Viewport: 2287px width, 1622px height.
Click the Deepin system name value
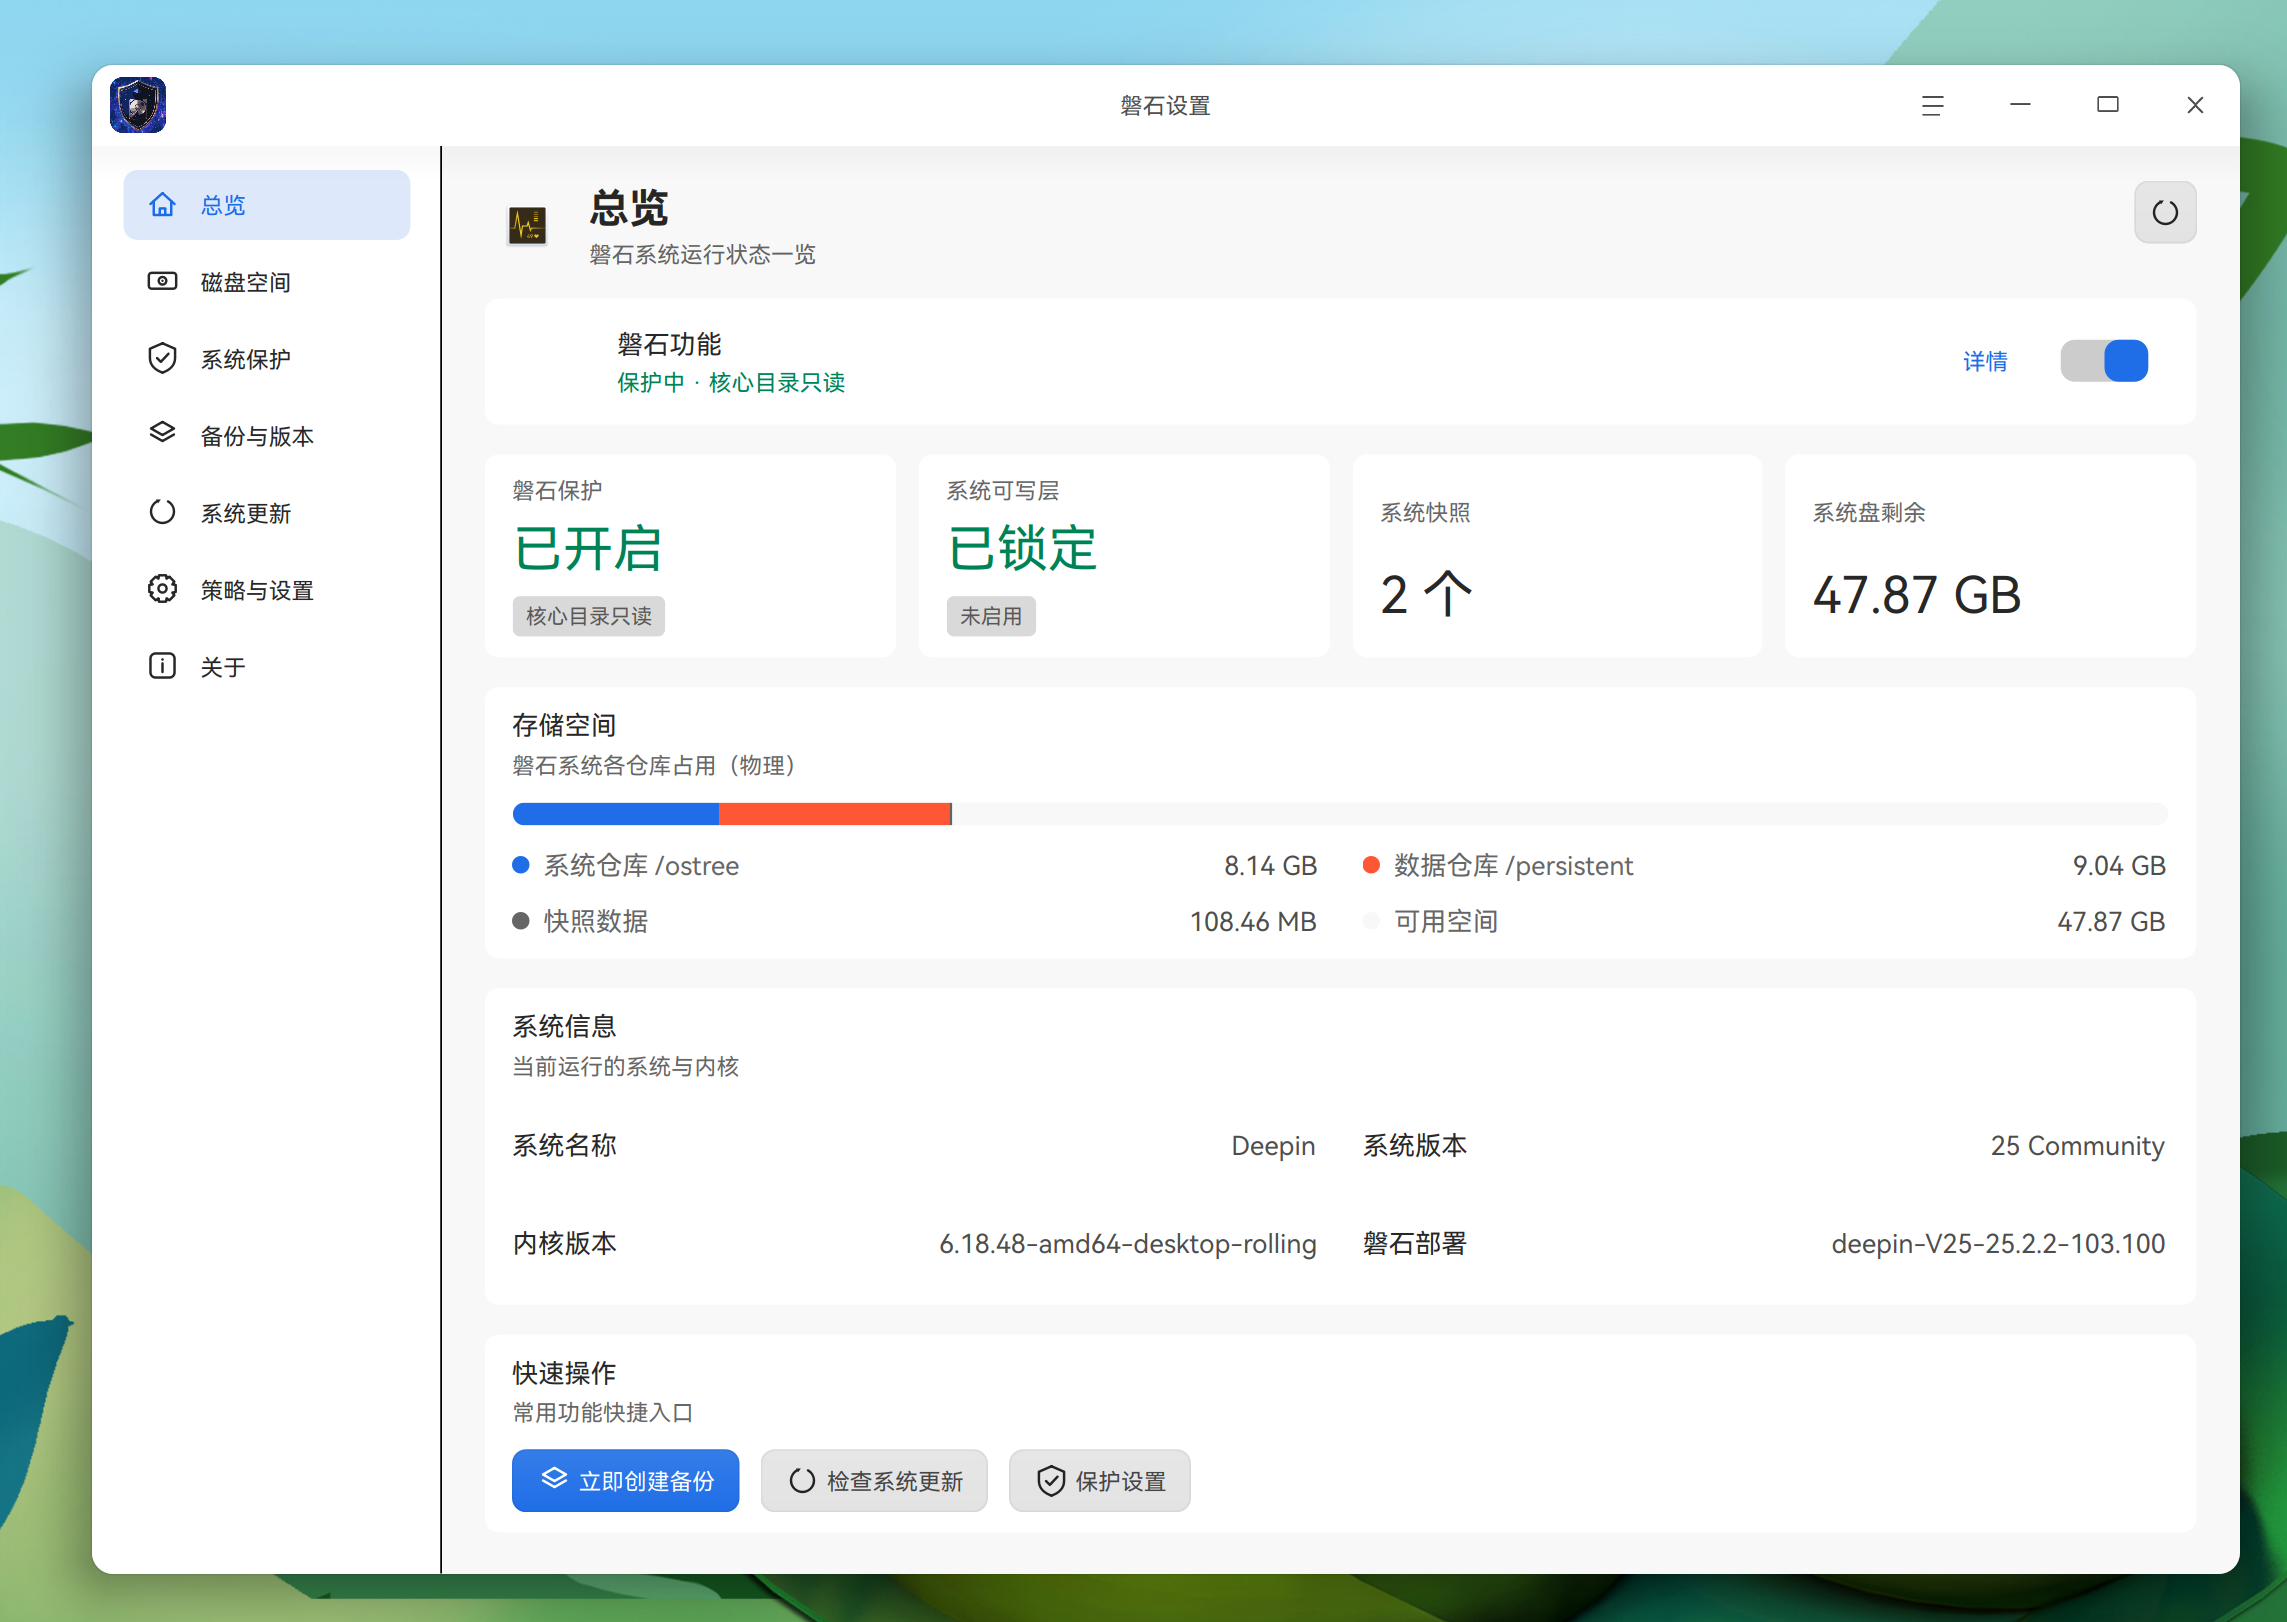(1273, 1145)
